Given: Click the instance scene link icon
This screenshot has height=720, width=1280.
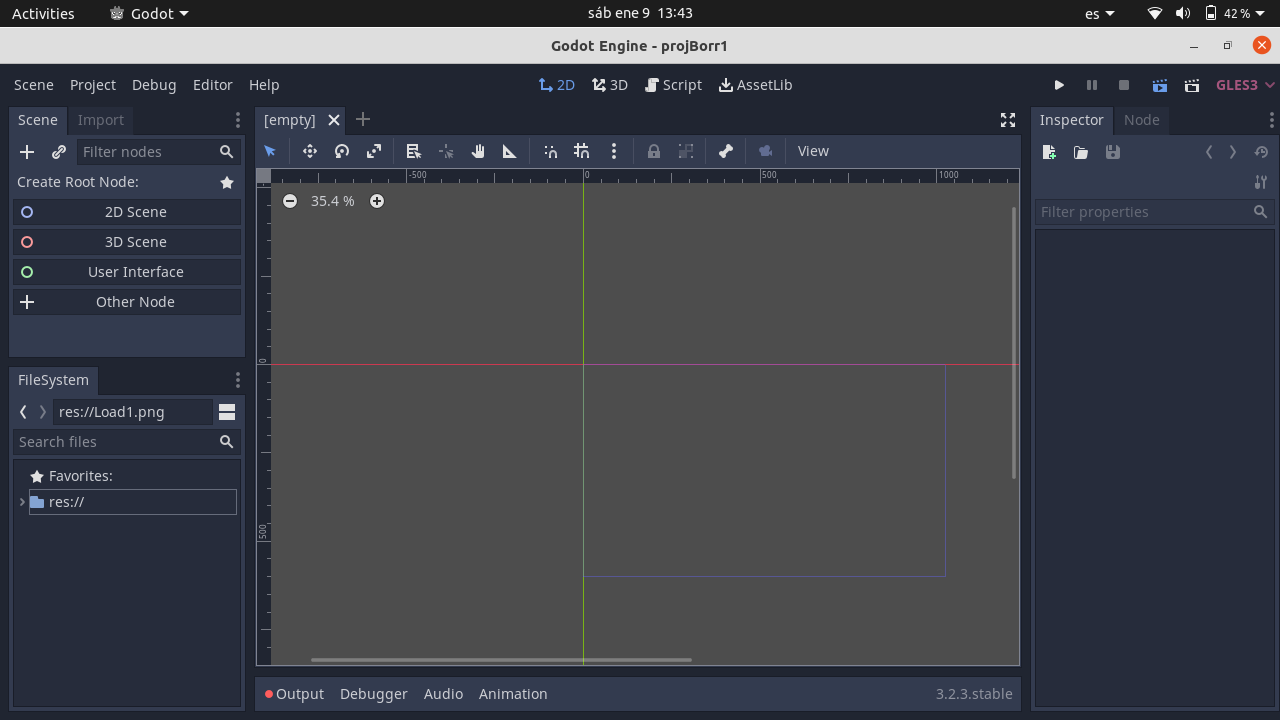Looking at the screenshot, I should point(59,152).
